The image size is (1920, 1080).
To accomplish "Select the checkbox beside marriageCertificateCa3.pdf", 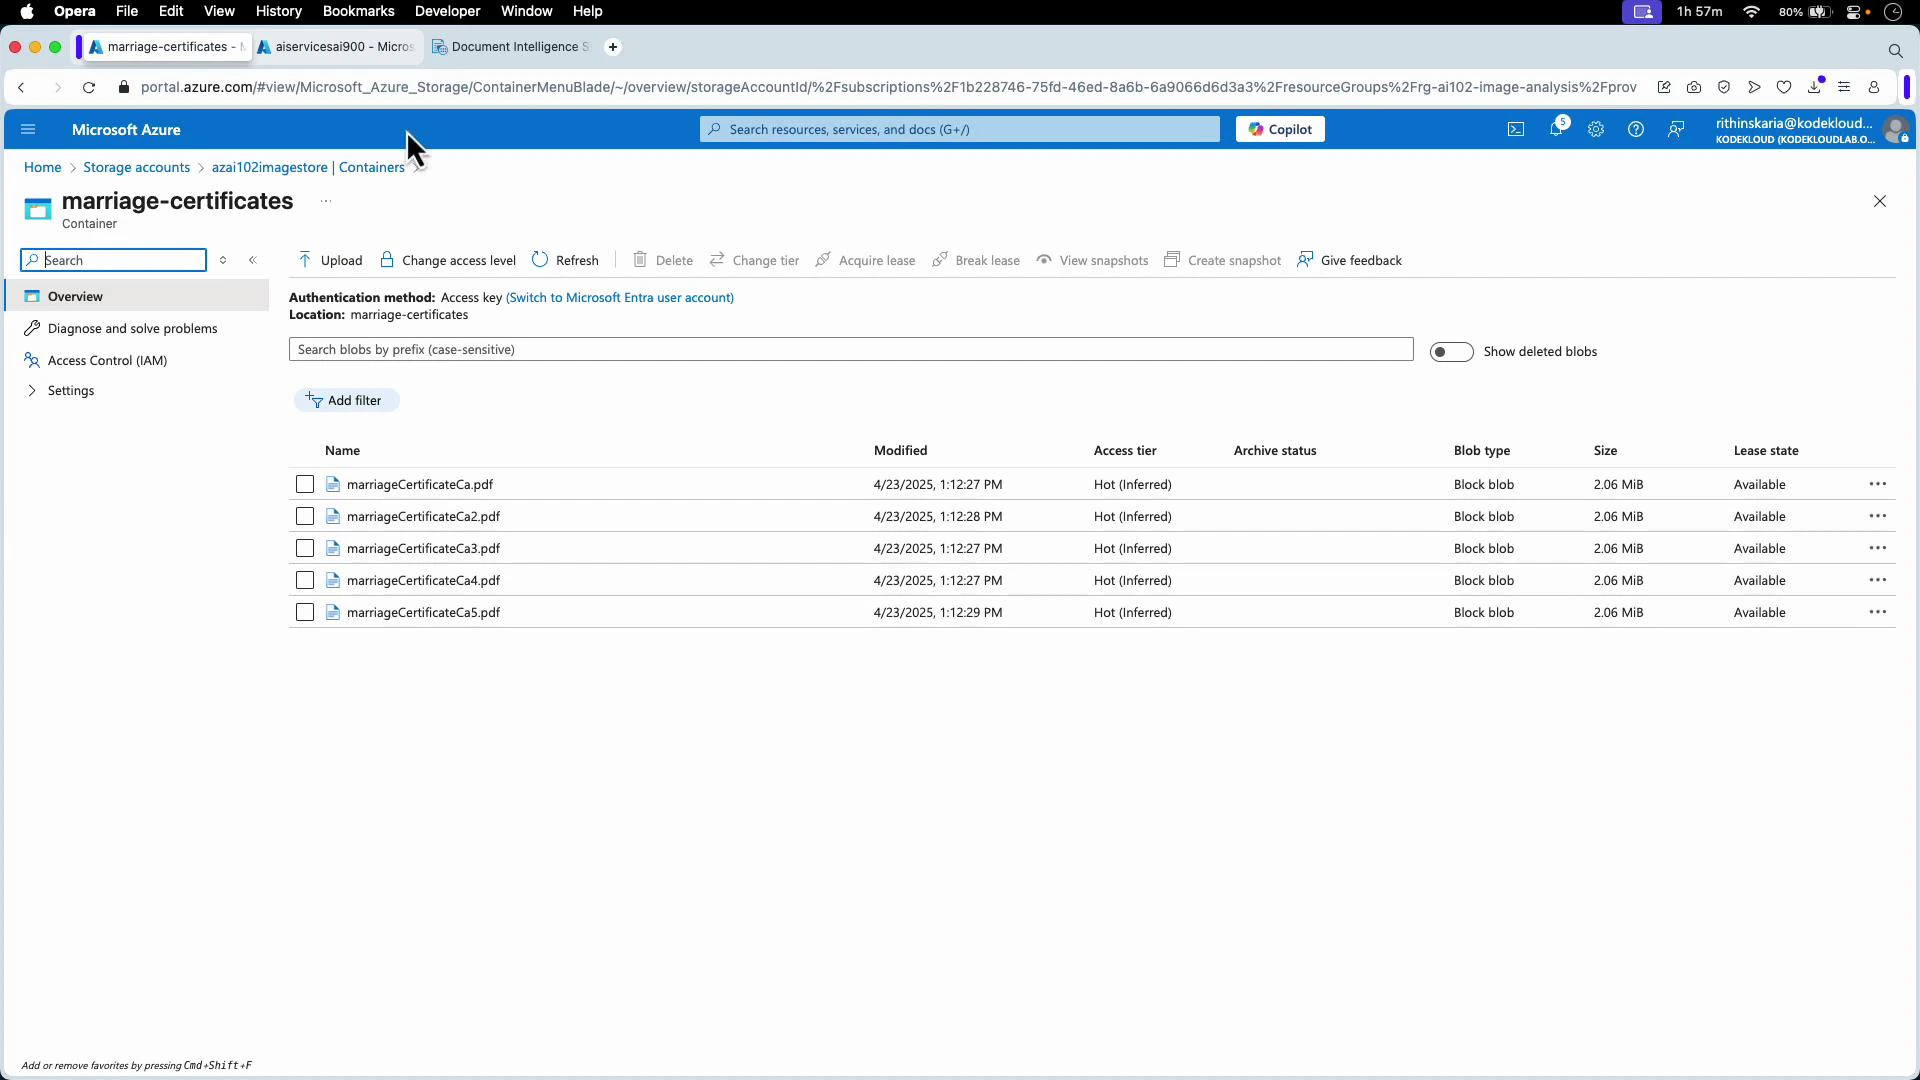I will [x=305, y=548].
